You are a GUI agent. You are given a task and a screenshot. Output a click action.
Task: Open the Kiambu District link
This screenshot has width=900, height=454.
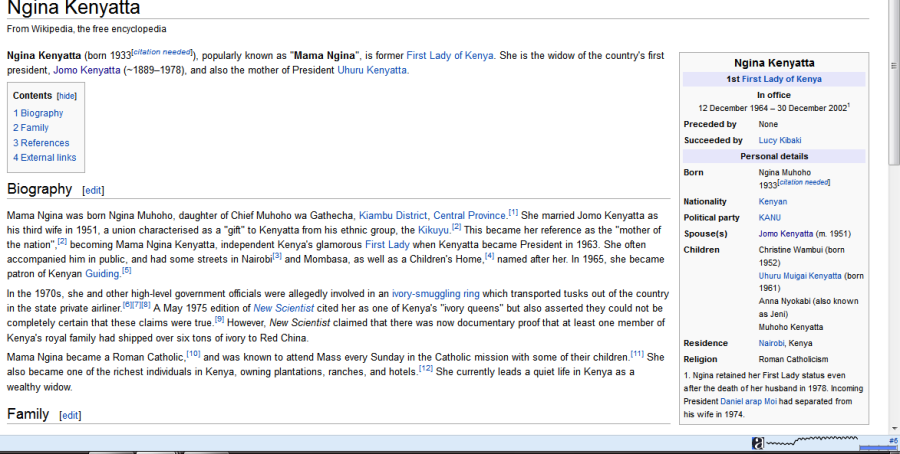tap(393, 216)
